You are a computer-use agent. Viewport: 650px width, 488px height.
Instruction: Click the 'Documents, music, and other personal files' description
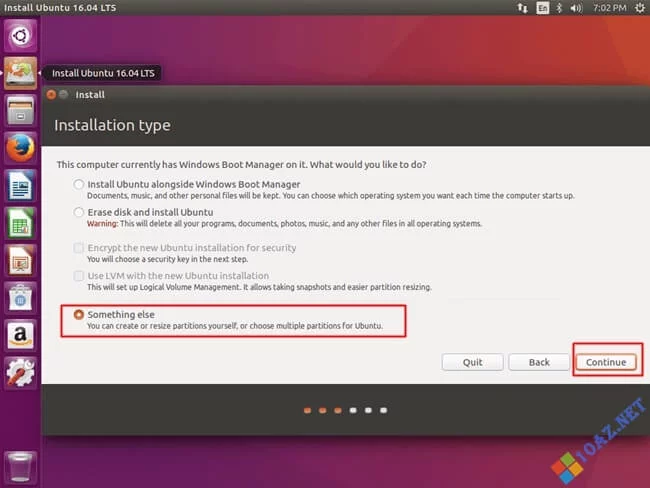[x=331, y=195]
